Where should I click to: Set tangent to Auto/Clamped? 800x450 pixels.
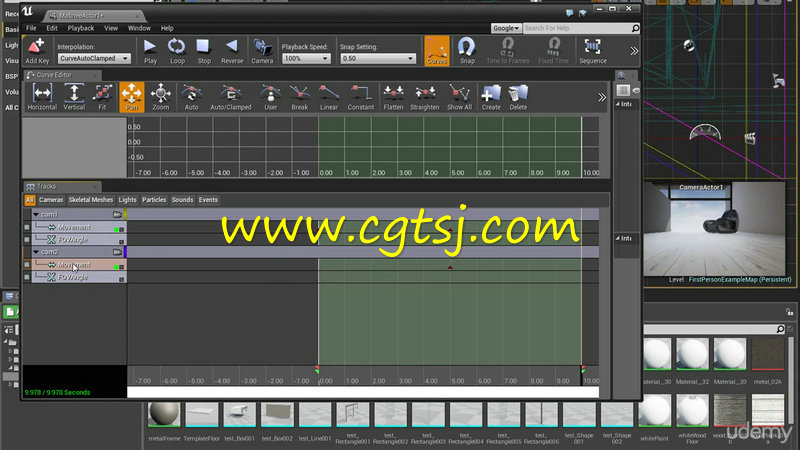[231, 97]
